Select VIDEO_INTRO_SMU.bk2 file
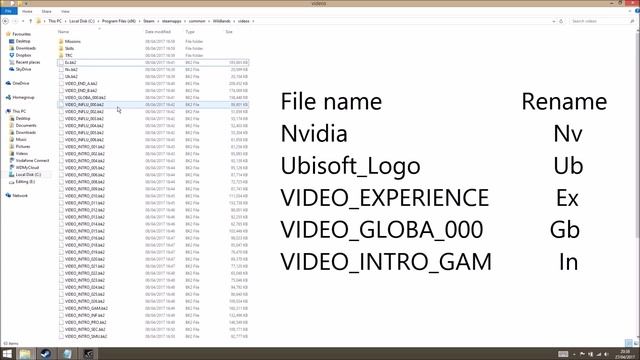 pos(153,336)
